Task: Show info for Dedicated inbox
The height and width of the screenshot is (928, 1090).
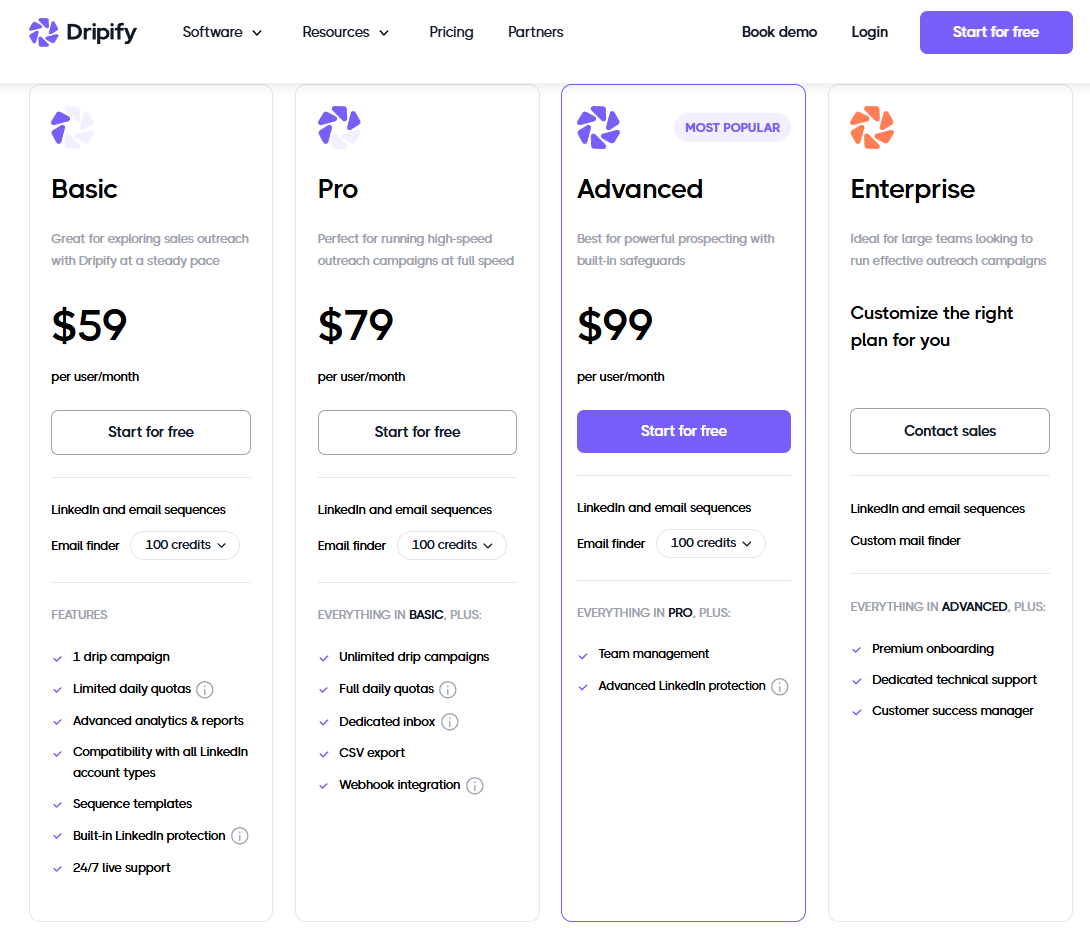Action: coord(450,722)
